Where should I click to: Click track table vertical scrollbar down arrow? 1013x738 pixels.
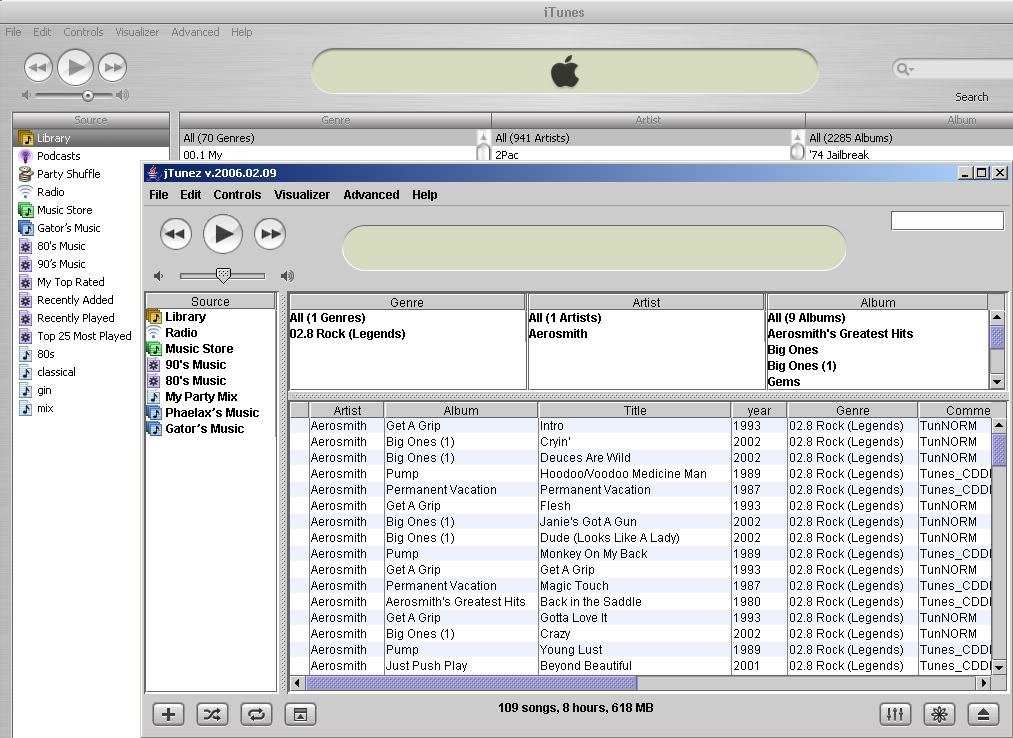pyautogui.click(x=999, y=667)
